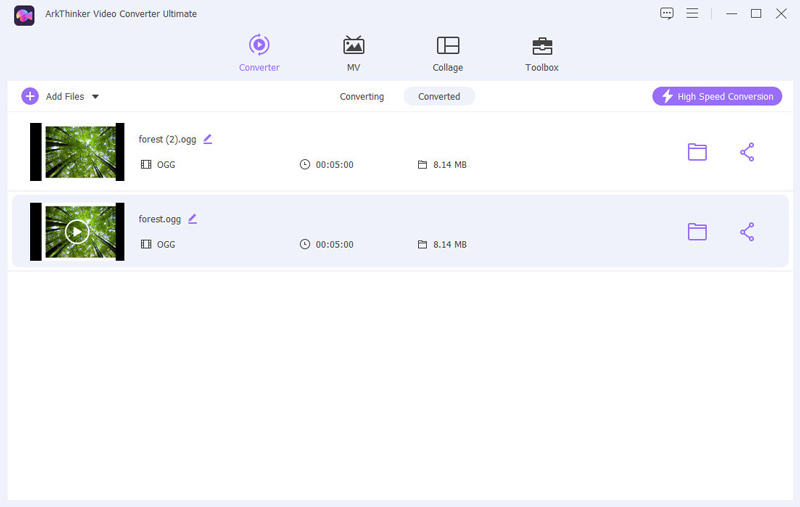Enable High Speed Conversion
800x507 pixels.
click(717, 96)
